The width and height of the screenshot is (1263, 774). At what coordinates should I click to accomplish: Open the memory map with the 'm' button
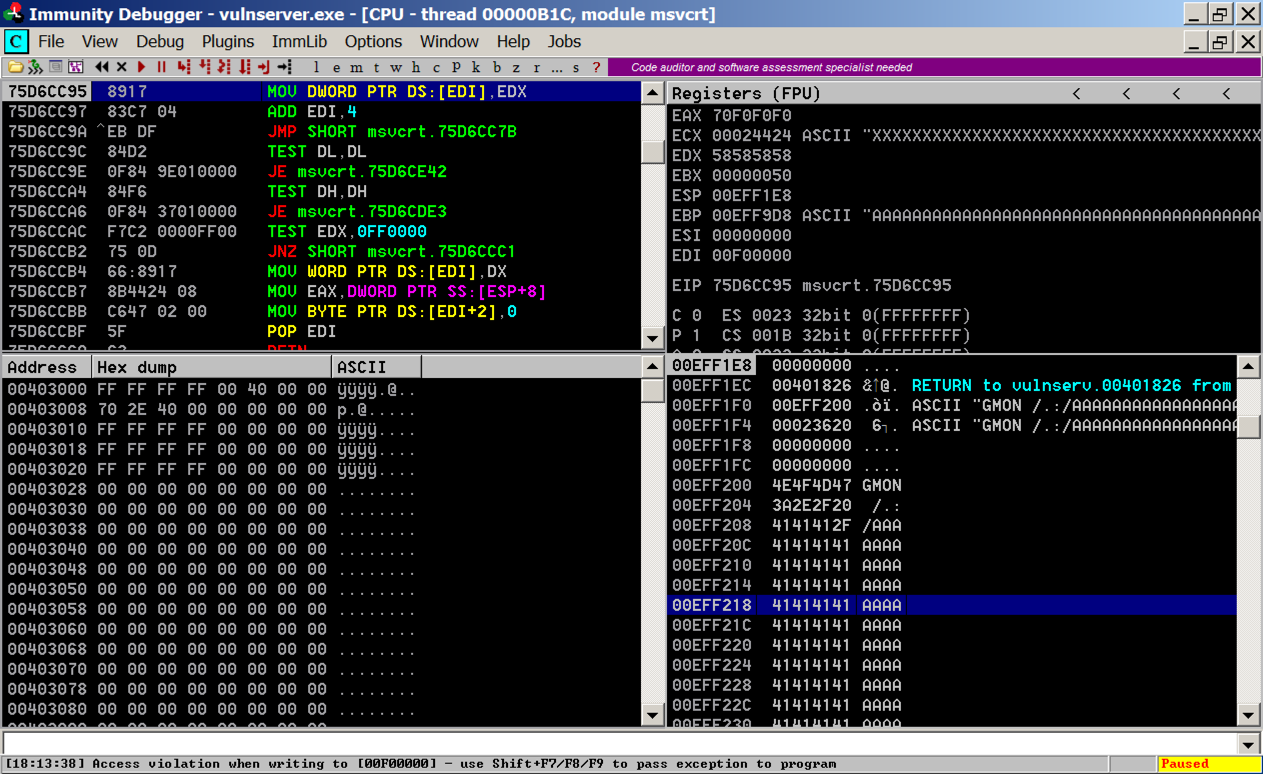point(355,67)
